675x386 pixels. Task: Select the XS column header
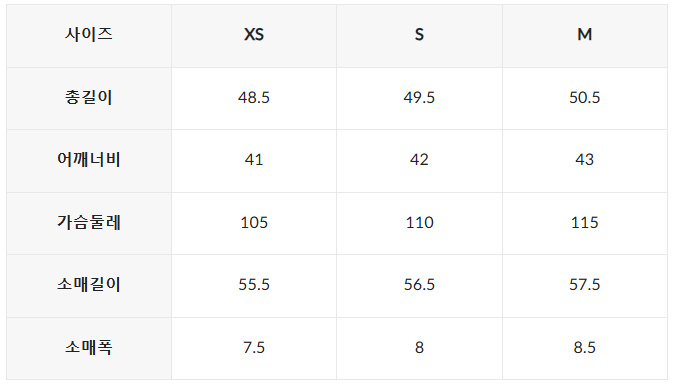click(254, 34)
